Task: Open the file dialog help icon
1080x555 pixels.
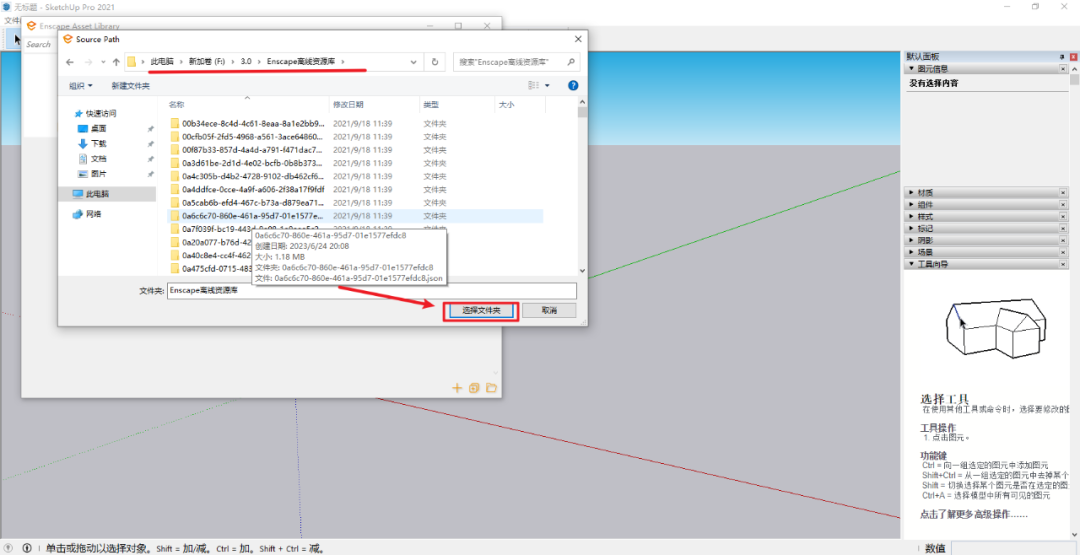Action: click(x=573, y=86)
